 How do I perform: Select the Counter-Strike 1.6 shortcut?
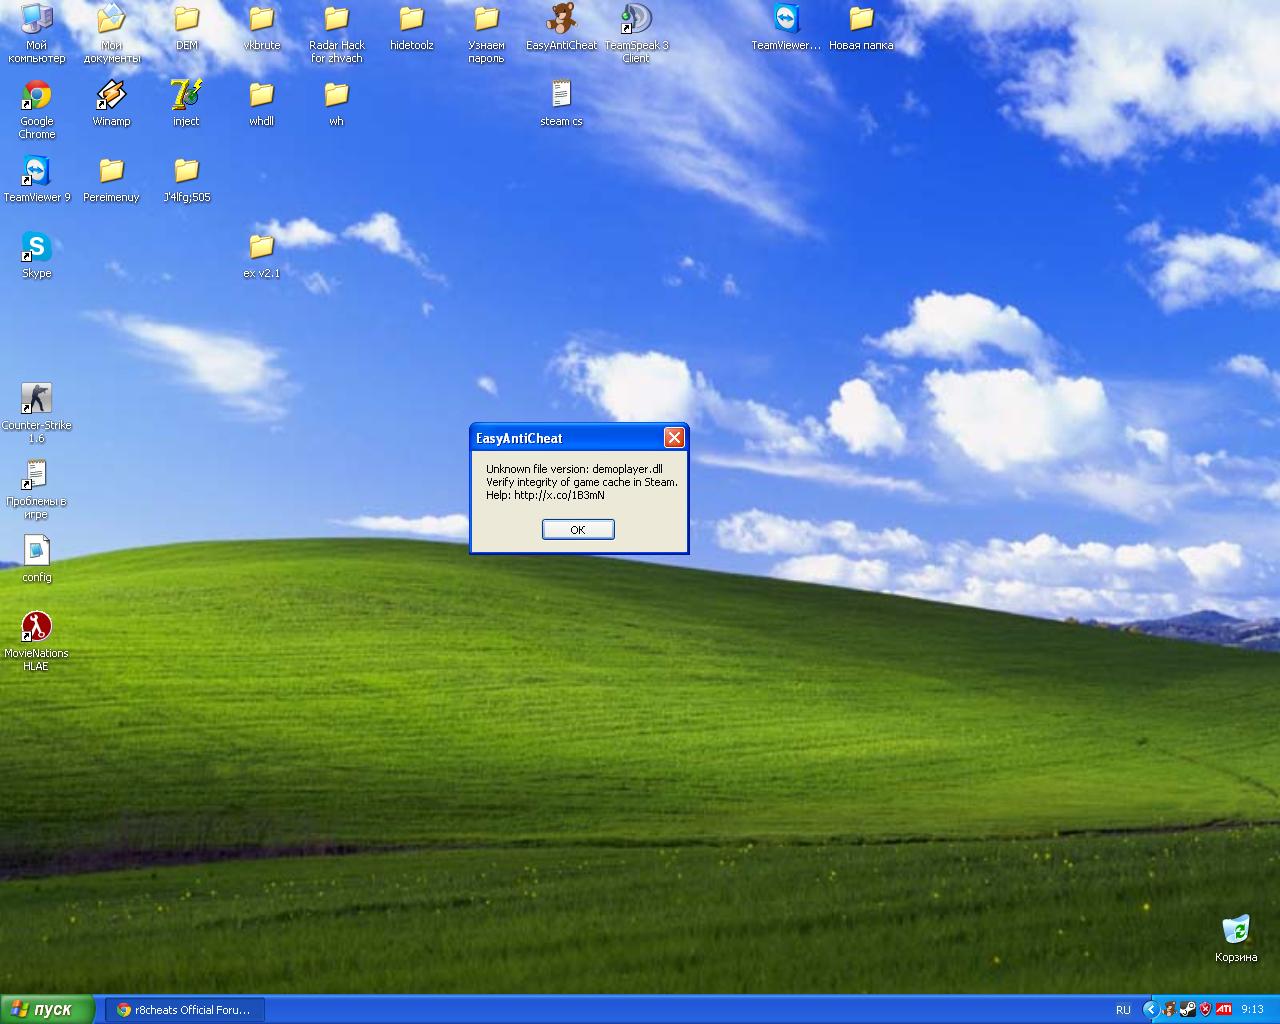coord(37,413)
